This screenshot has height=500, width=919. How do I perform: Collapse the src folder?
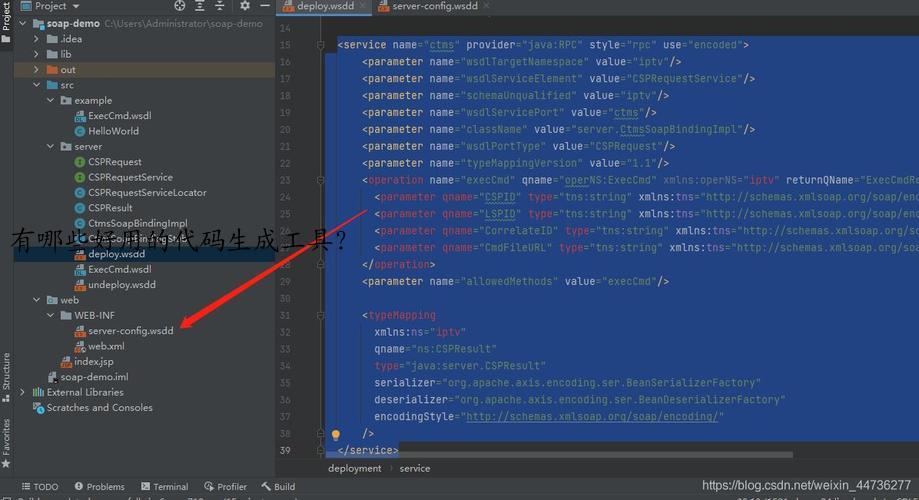(38, 85)
